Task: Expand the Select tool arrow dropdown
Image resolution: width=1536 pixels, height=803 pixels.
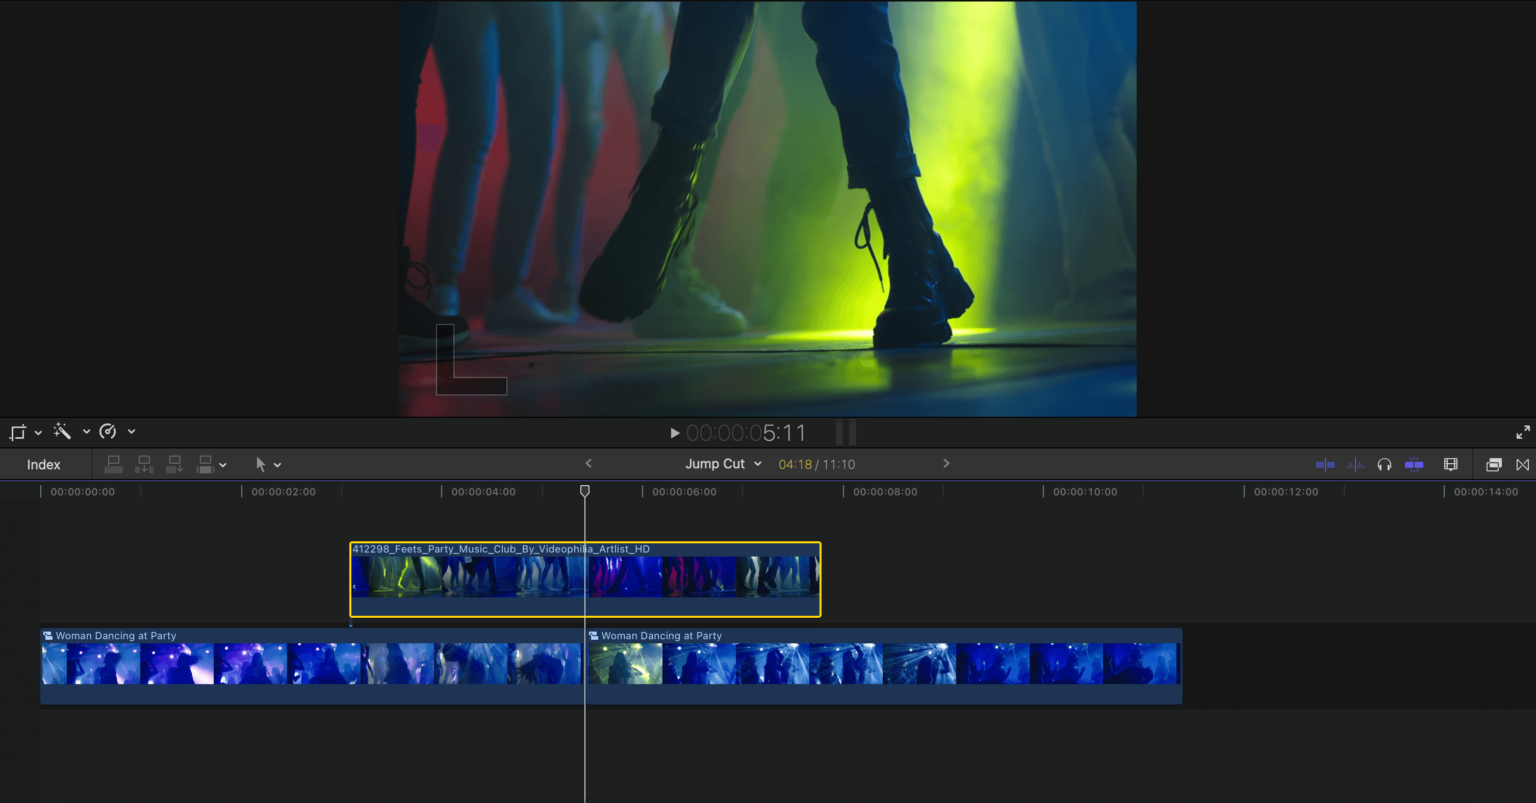Action: [277, 465]
